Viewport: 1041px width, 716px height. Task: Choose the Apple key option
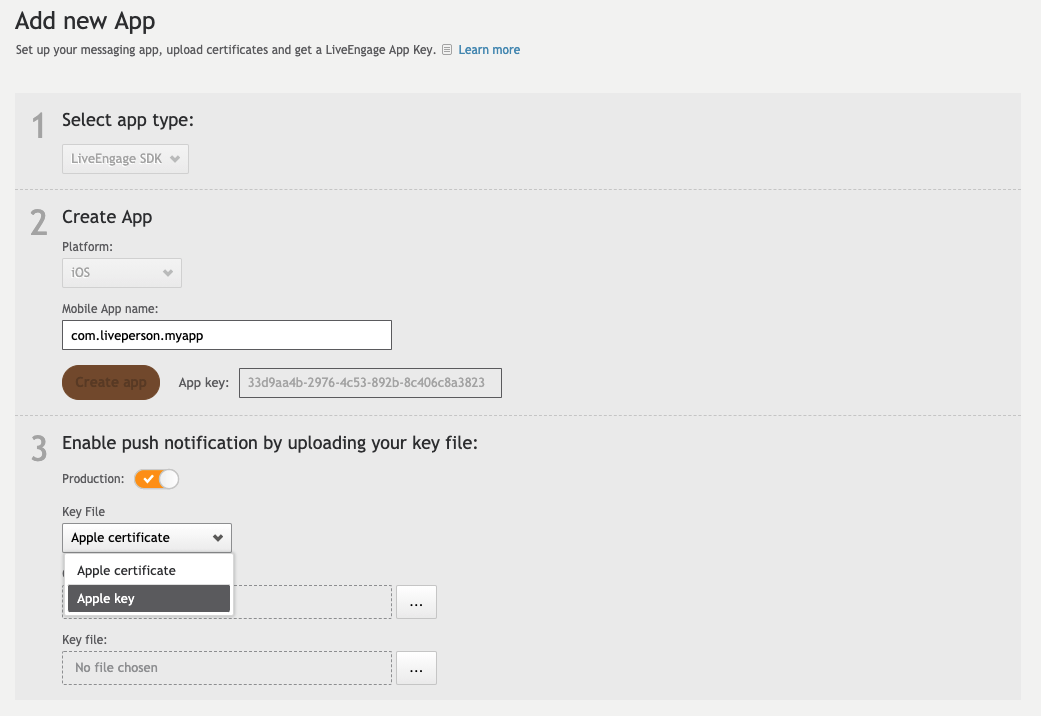[x=149, y=598]
